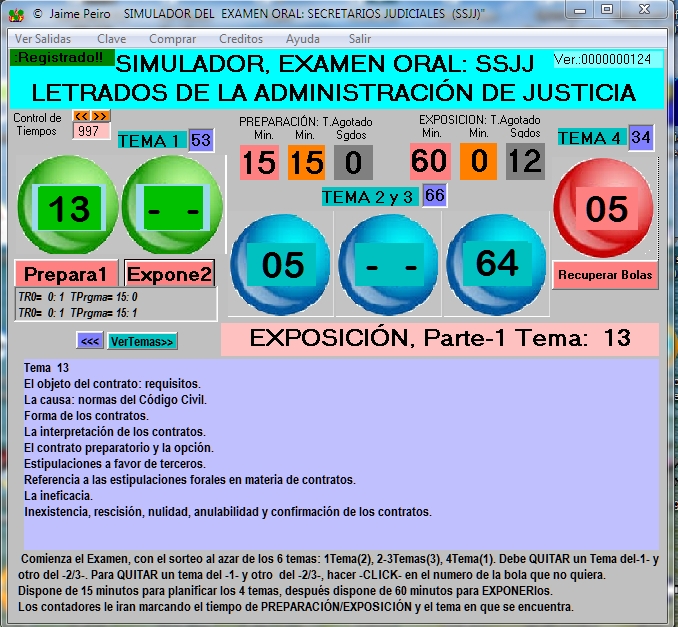Click VerTemas>> to view next topics
678x627 pixels.
point(141,341)
